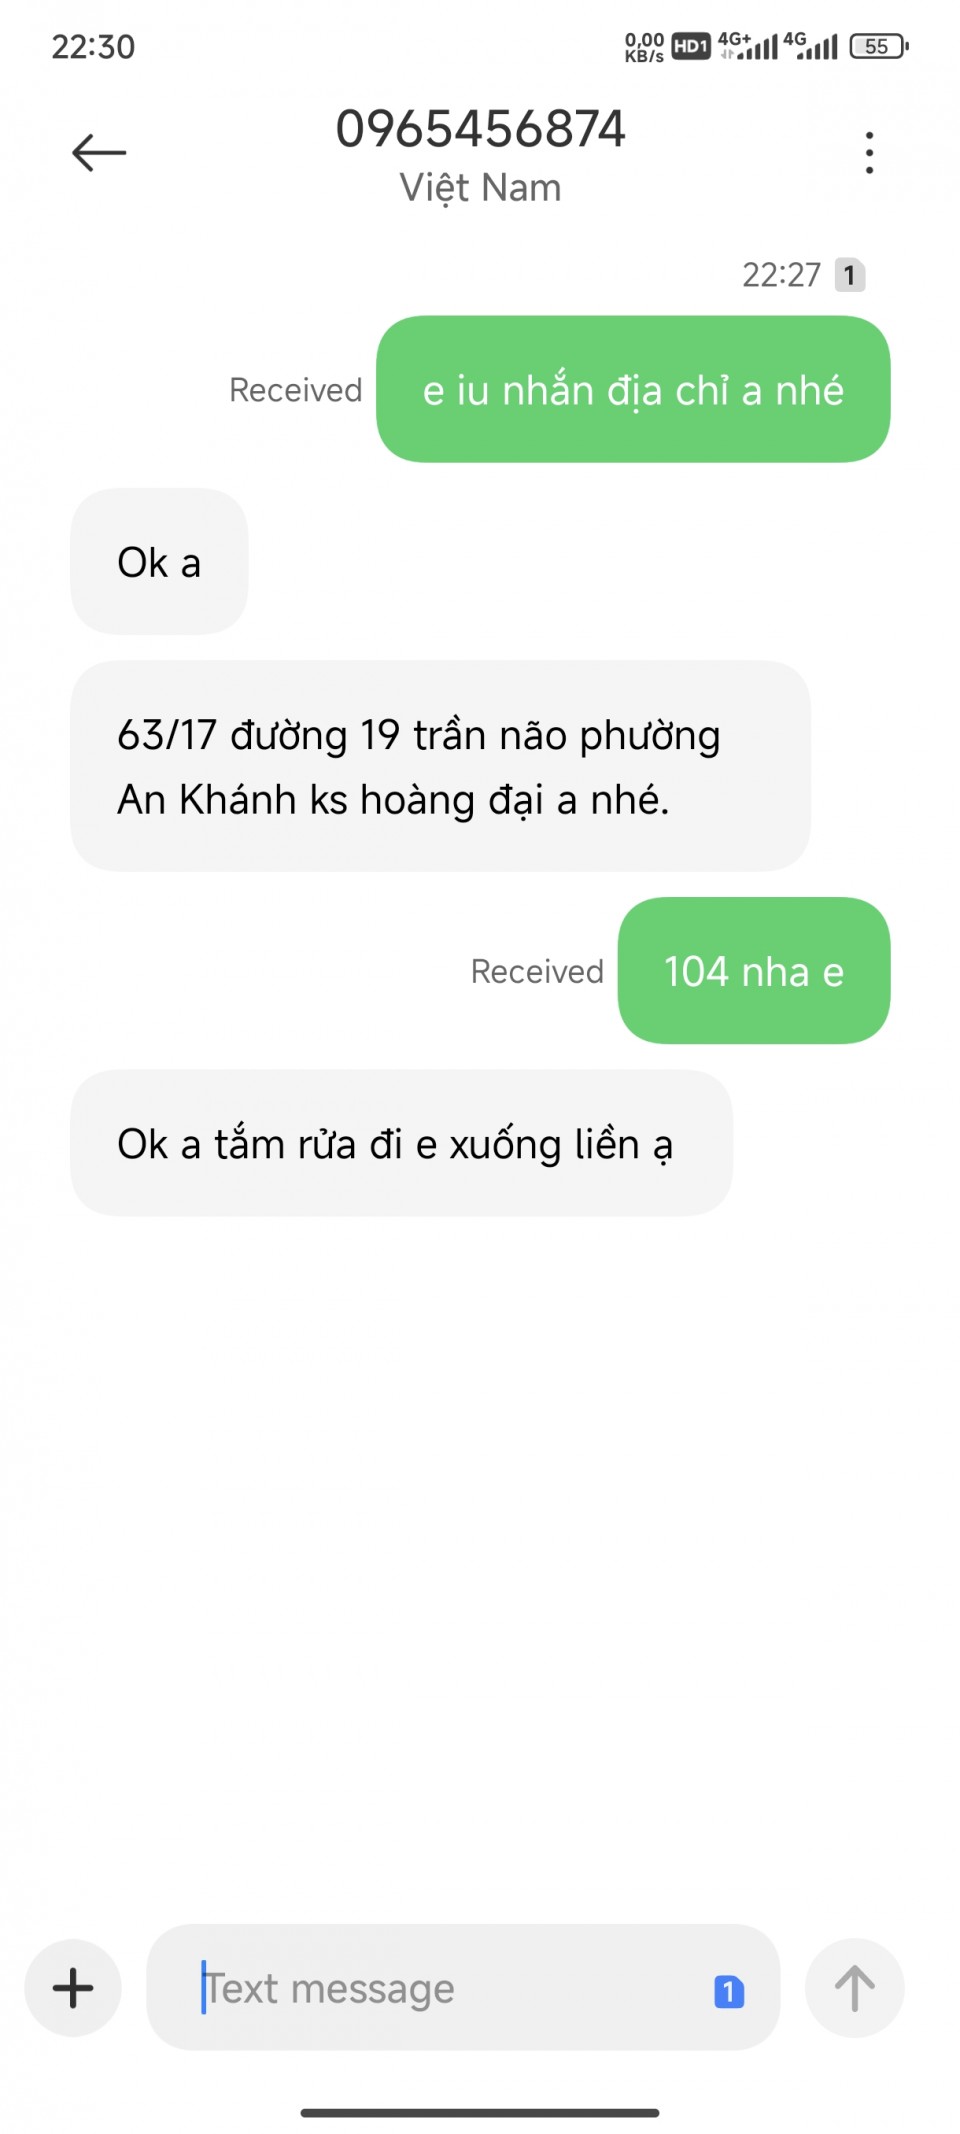Tap the back arrow icon
Screen dimensions: 960x2134
pos(99,153)
